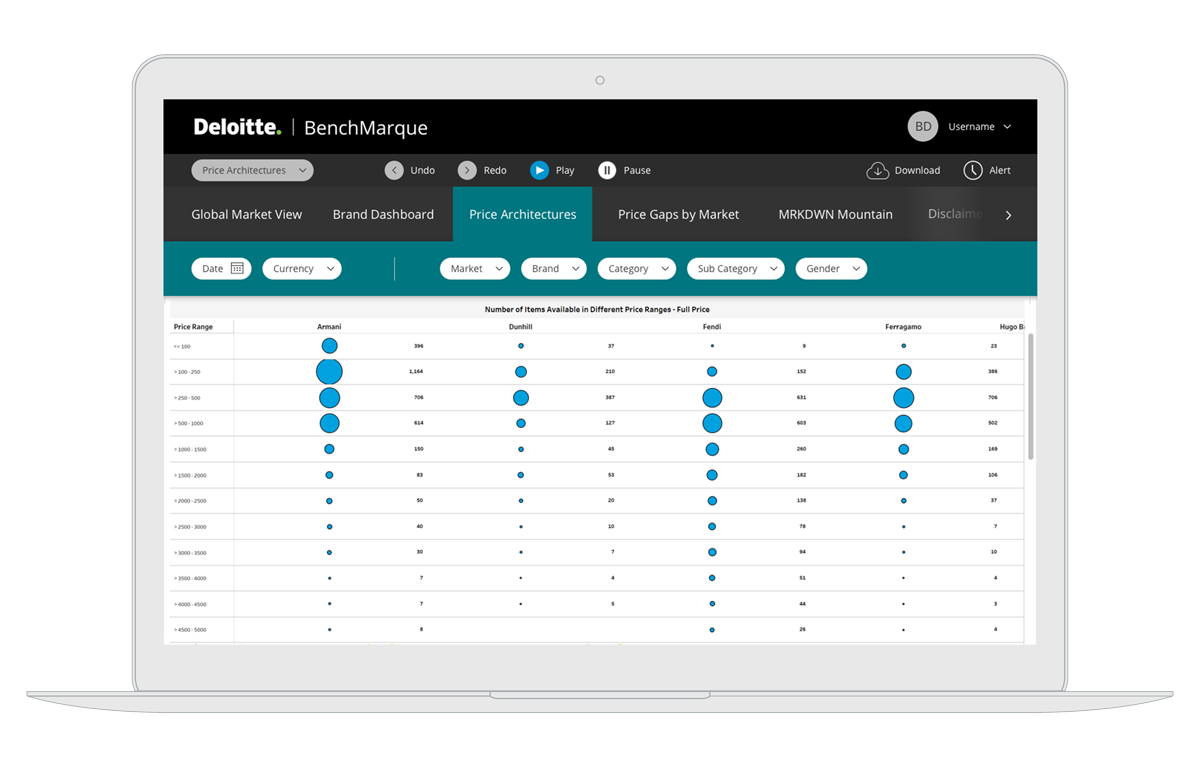Click the Undo label
This screenshot has width=1200, height=767.
coord(423,170)
